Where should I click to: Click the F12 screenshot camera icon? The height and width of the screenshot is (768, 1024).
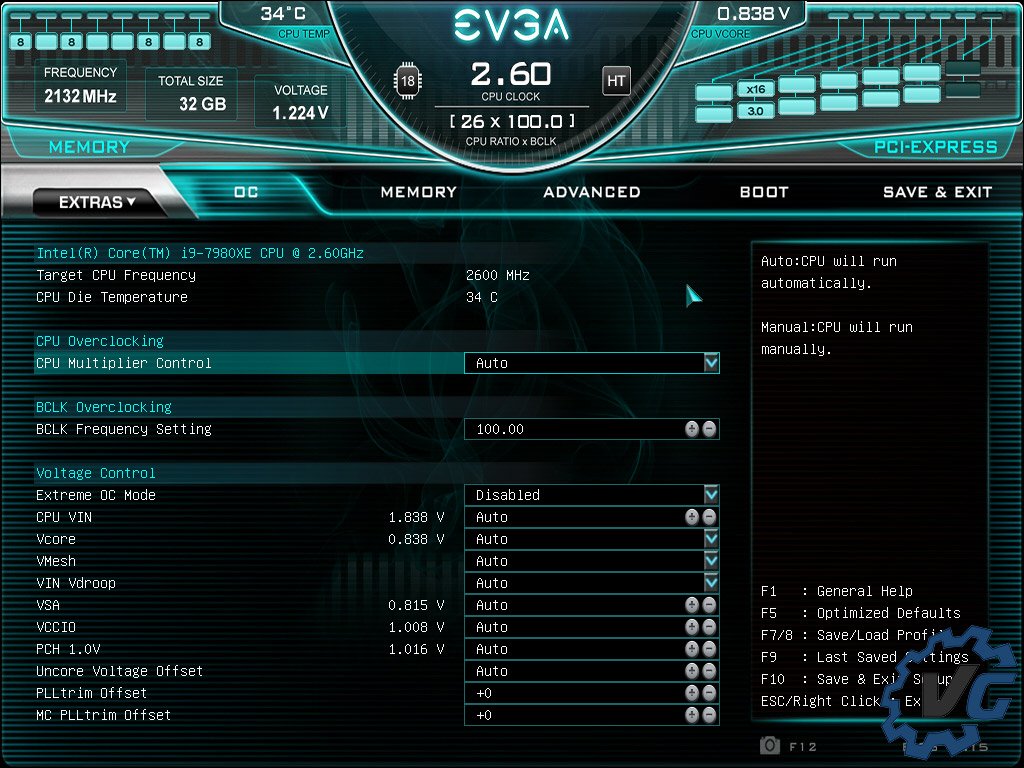[770, 745]
